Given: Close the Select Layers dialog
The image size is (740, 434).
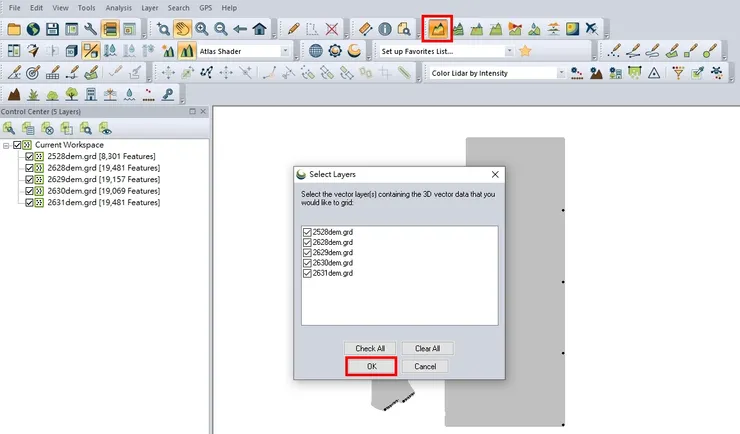Looking at the screenshot, I should [x=495, y=175].
